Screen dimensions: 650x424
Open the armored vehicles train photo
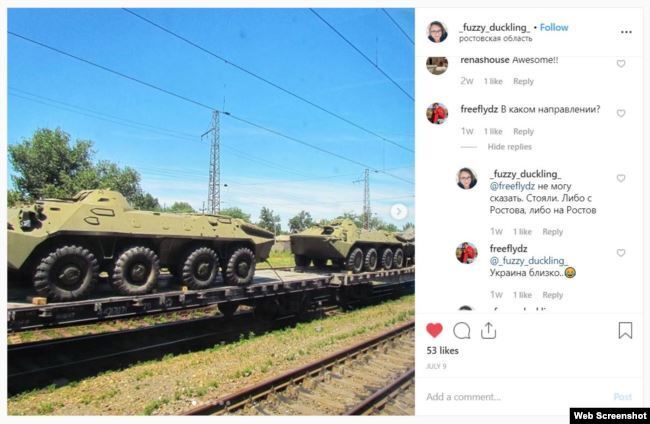pos(211,211)
